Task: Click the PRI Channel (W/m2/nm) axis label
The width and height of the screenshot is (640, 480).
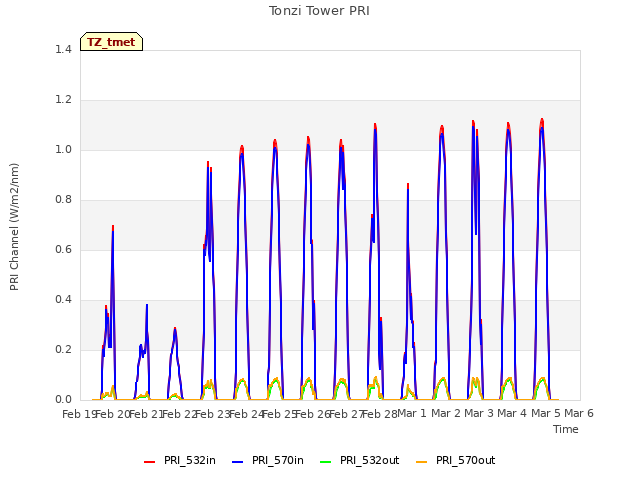Action: pos(14,227)
